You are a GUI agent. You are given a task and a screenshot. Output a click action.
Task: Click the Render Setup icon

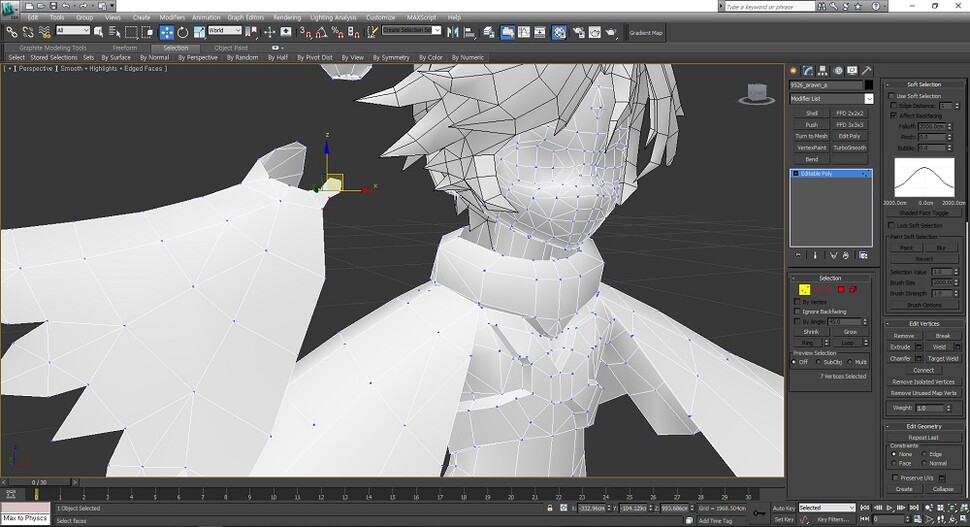(578, 32)
